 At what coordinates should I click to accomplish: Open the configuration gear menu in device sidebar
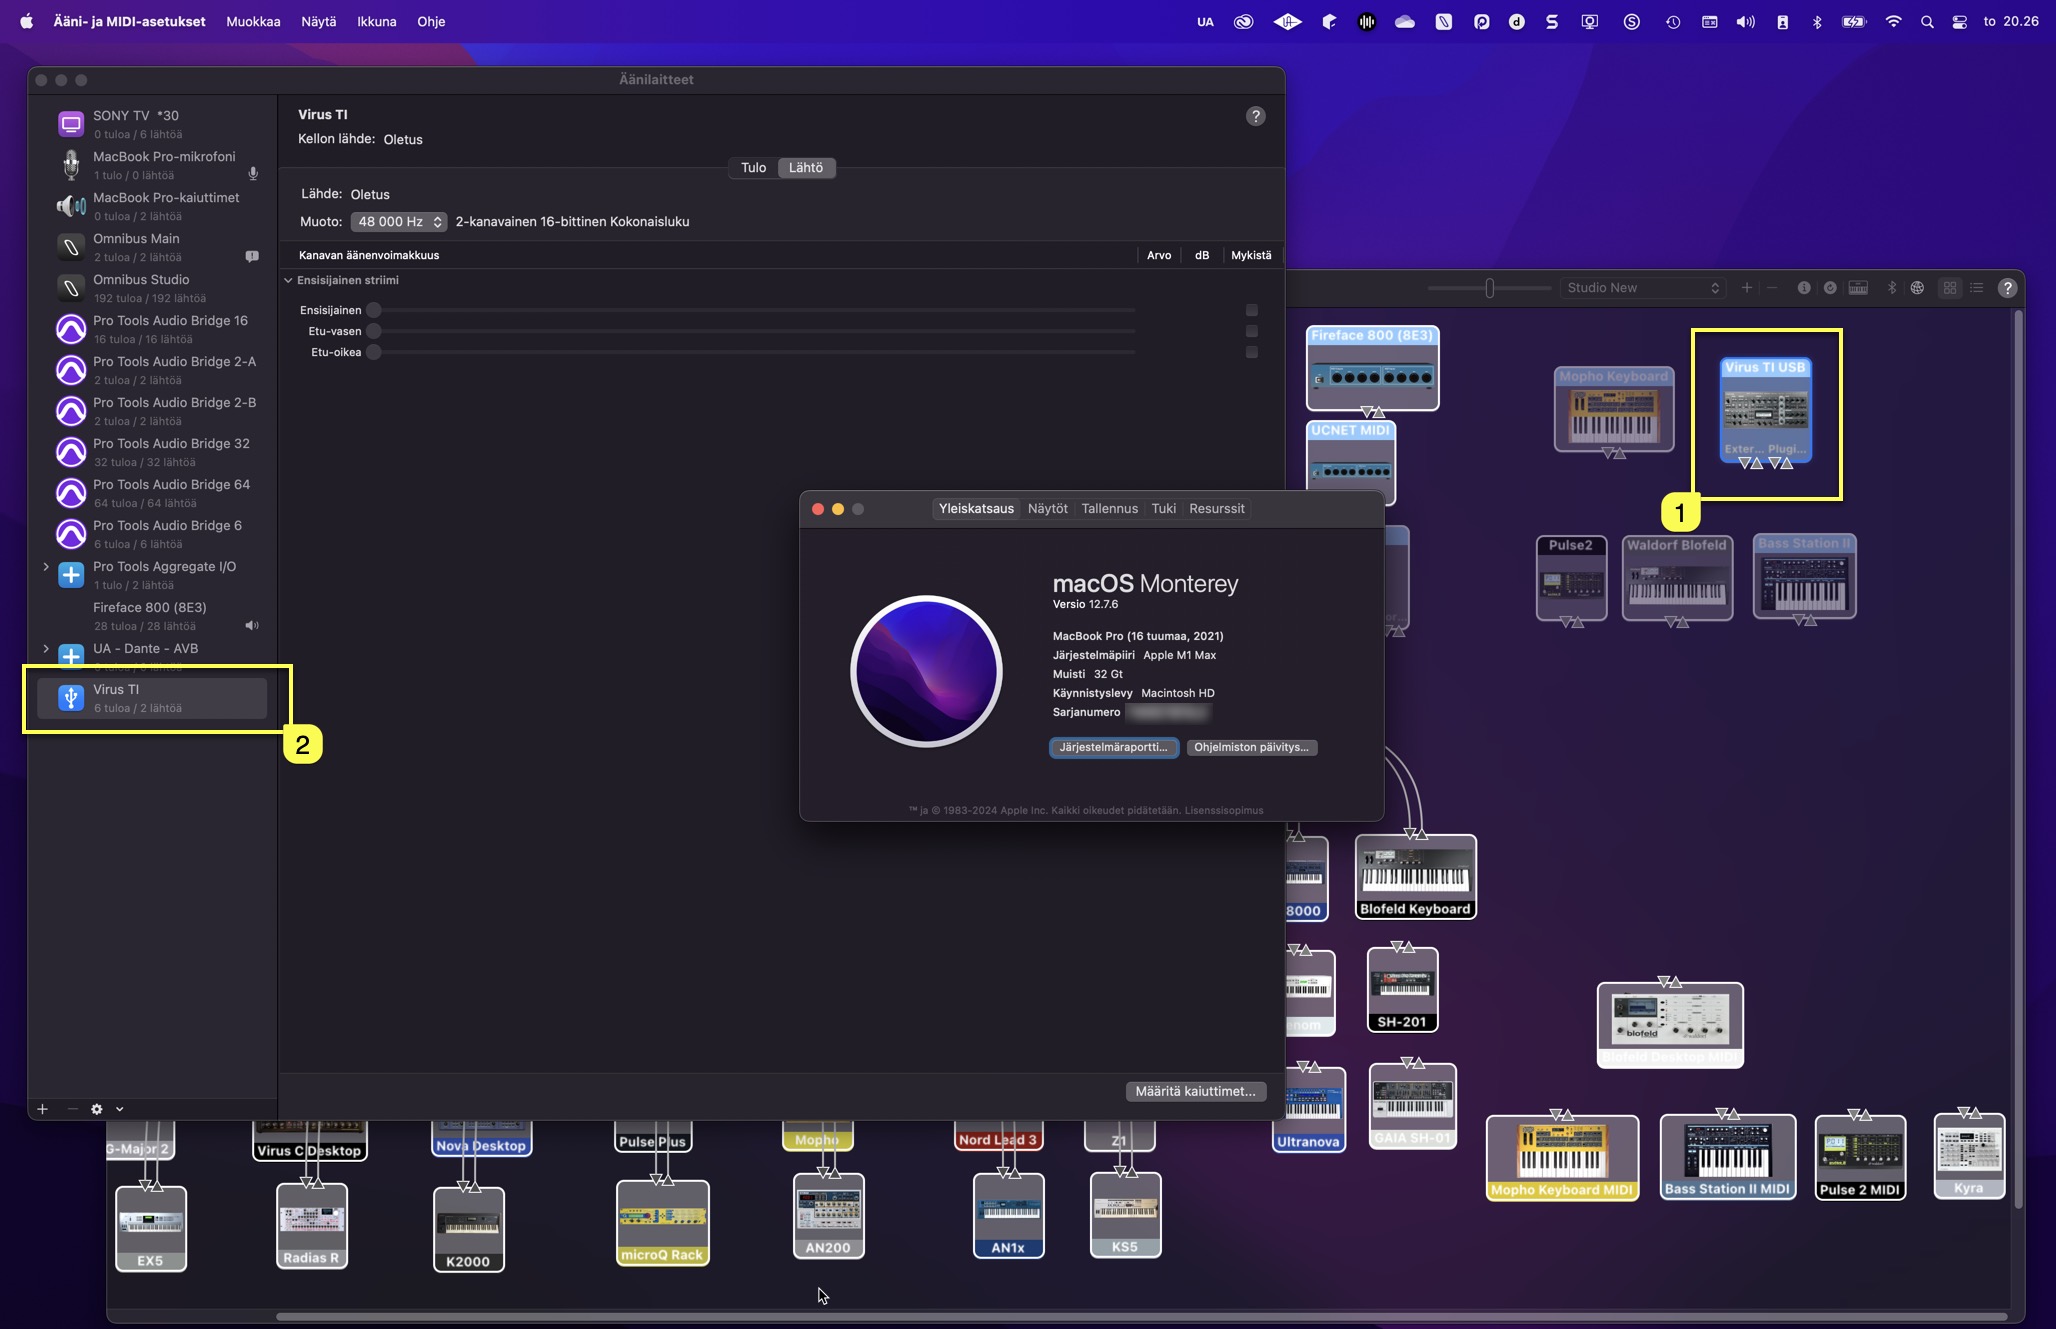click(x=96, y=1109)
